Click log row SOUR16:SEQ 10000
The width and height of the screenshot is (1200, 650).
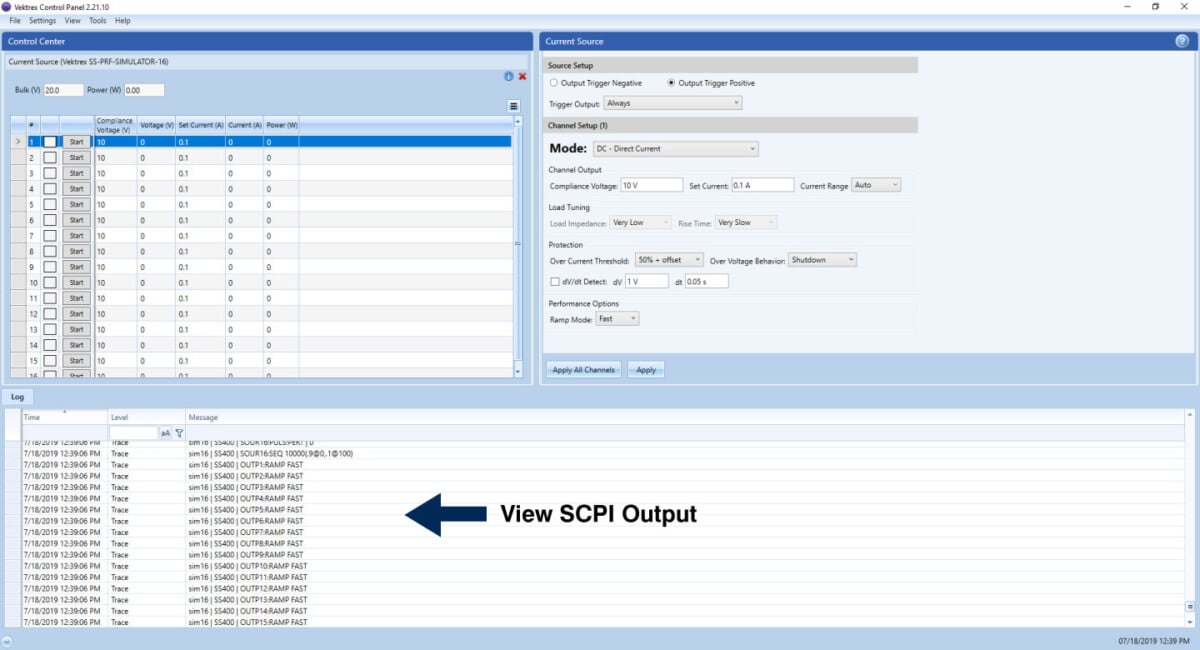(x=603, y=453)
